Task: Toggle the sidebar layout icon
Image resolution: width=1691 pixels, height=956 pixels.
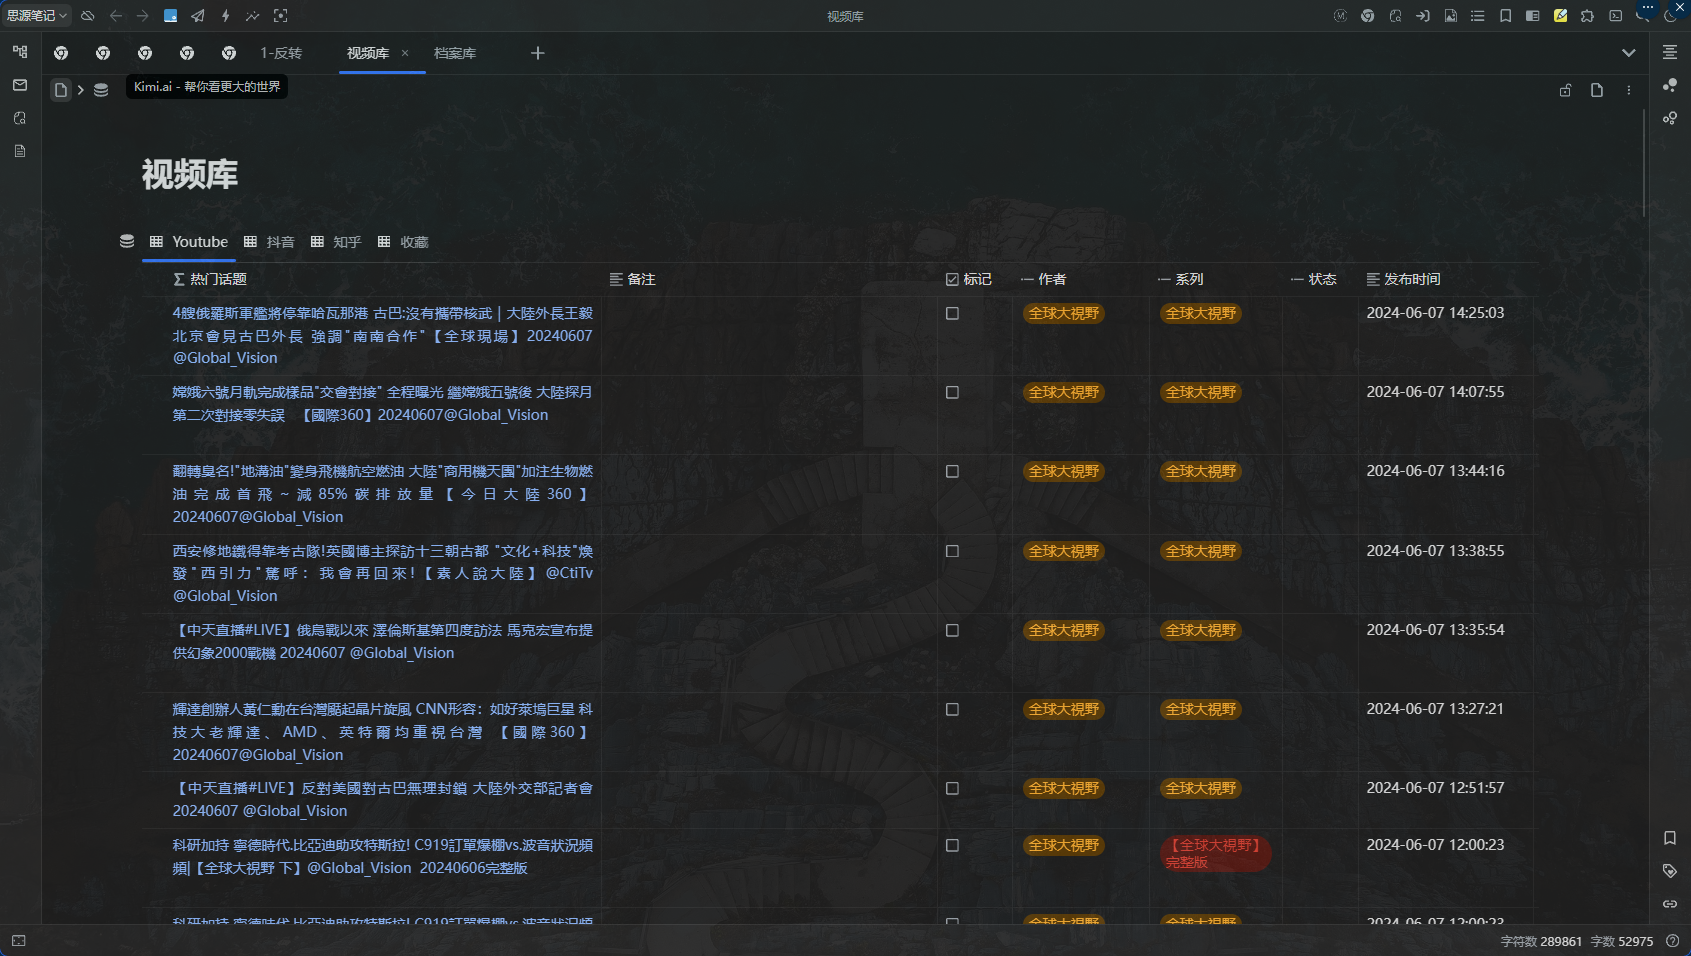Action: click(1533, 16)
